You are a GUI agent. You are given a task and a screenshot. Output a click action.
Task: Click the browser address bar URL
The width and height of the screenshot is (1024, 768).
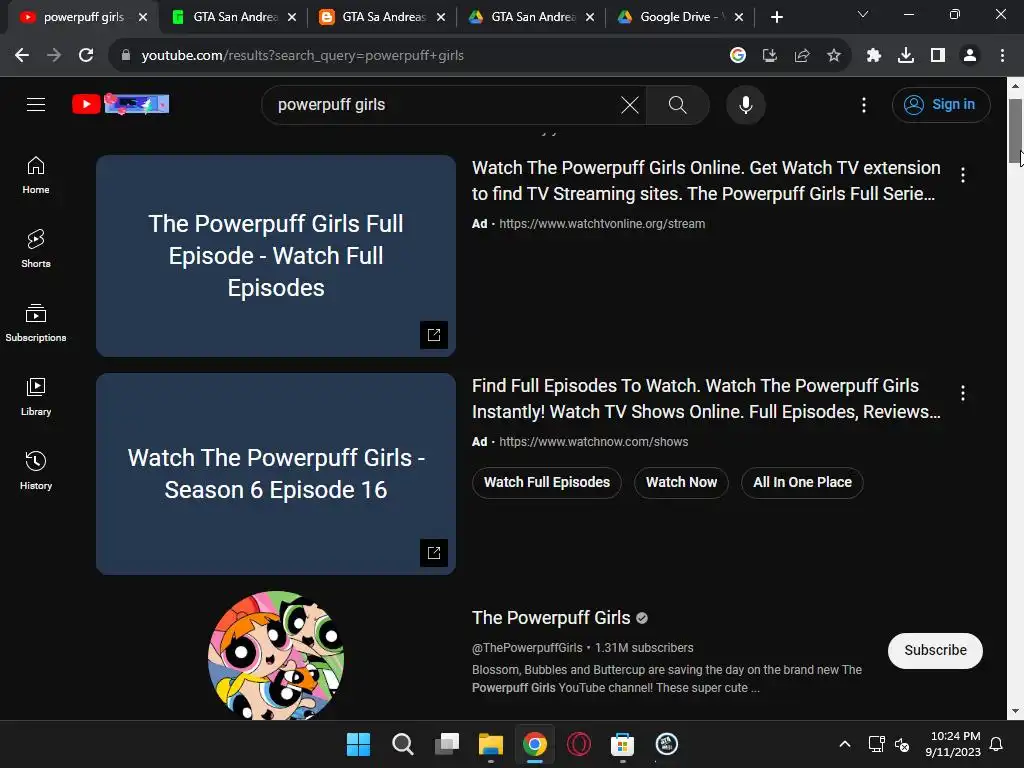[x=302, y=56]
